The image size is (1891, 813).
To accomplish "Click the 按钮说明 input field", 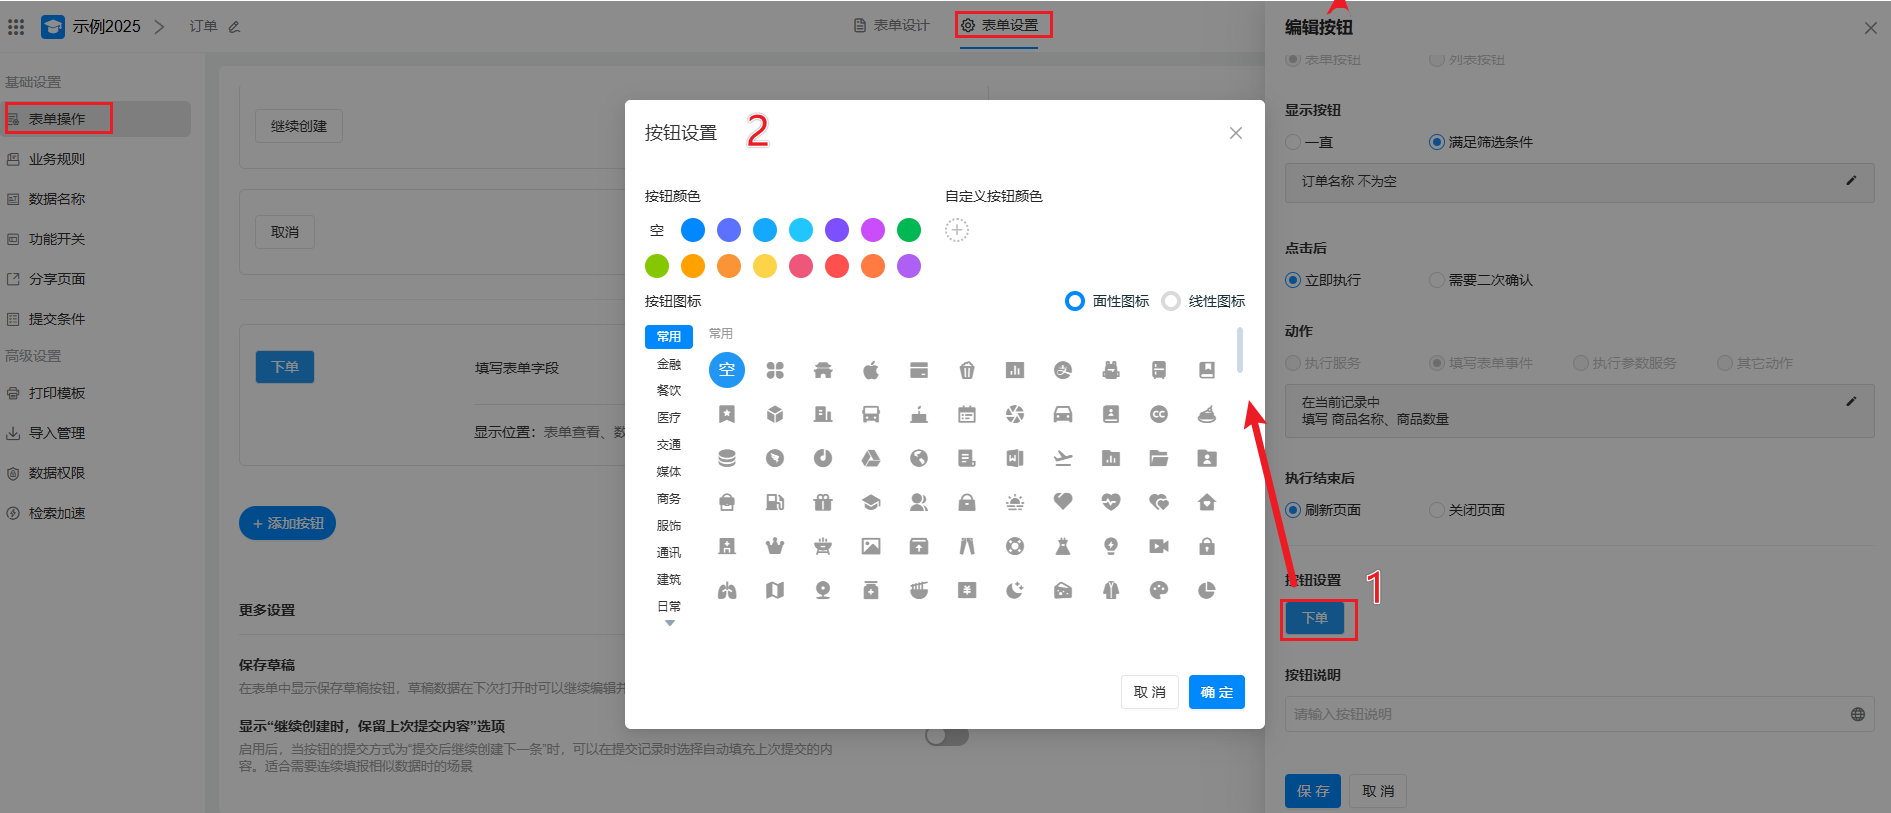I will [x=1567, y=715].
